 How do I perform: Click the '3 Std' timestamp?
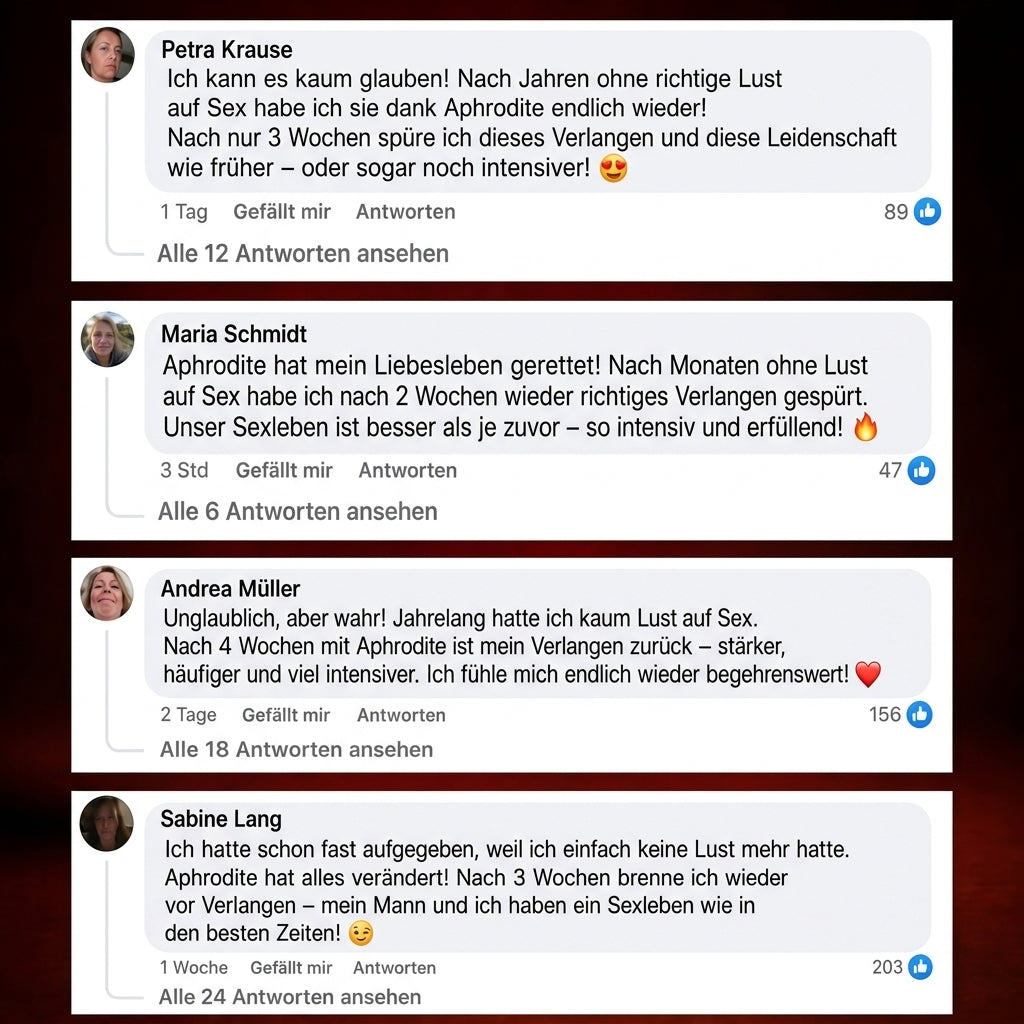tap(184, 470)
